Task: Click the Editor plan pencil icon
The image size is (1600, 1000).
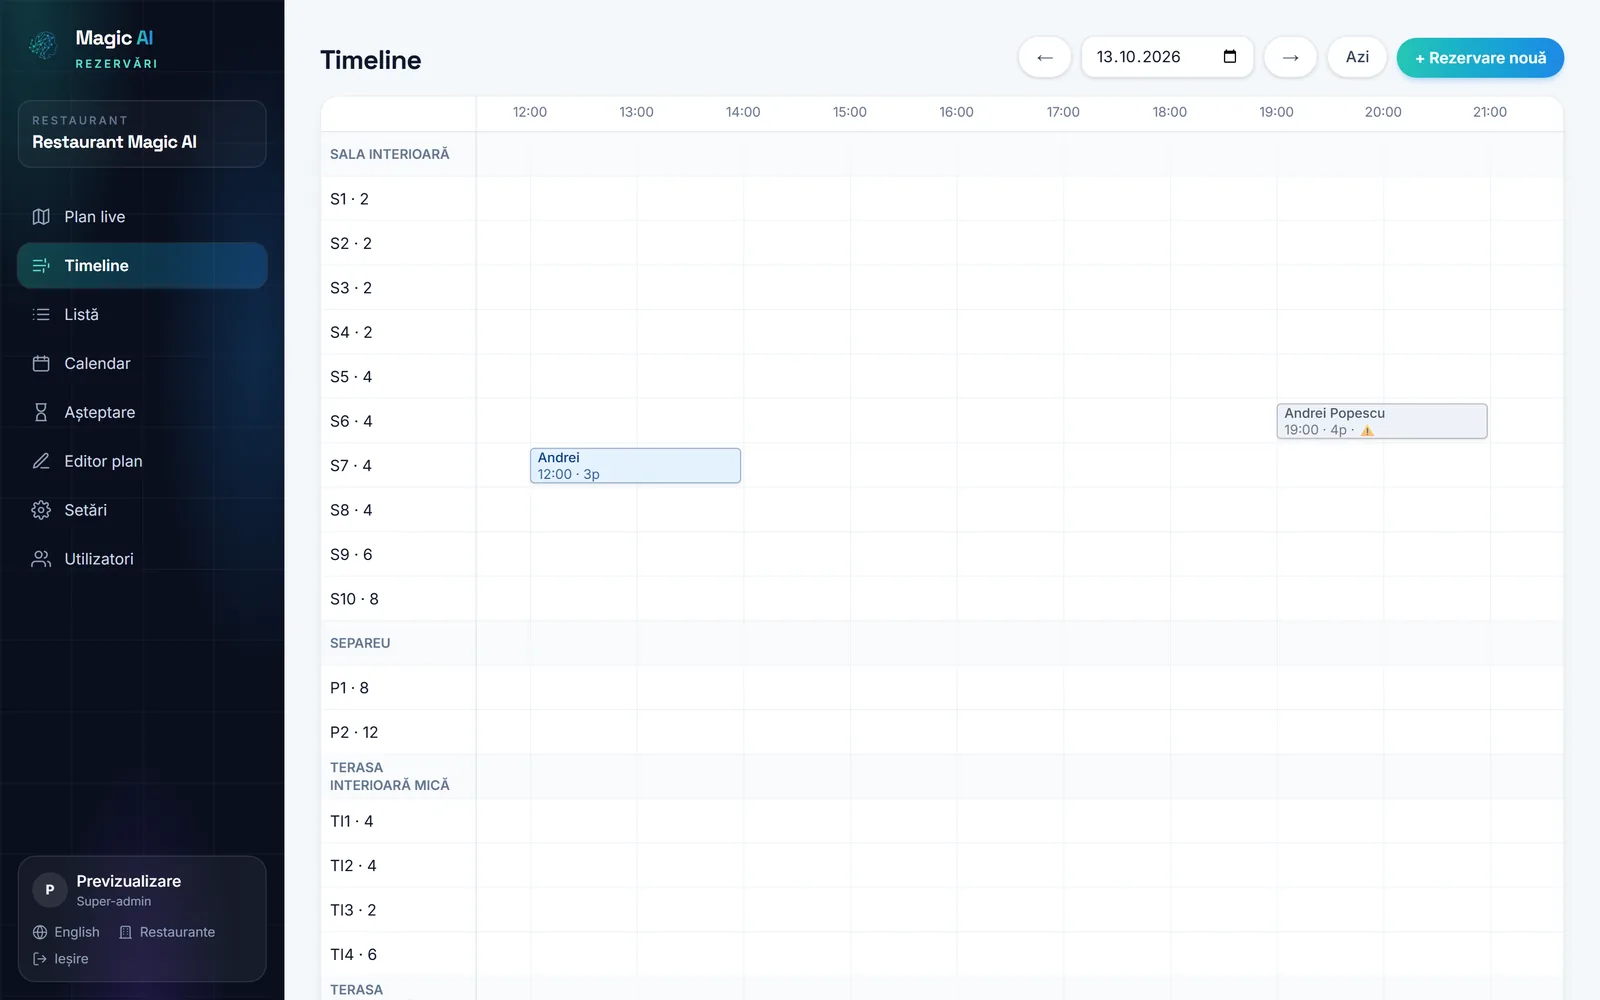Action: point(41,461)
